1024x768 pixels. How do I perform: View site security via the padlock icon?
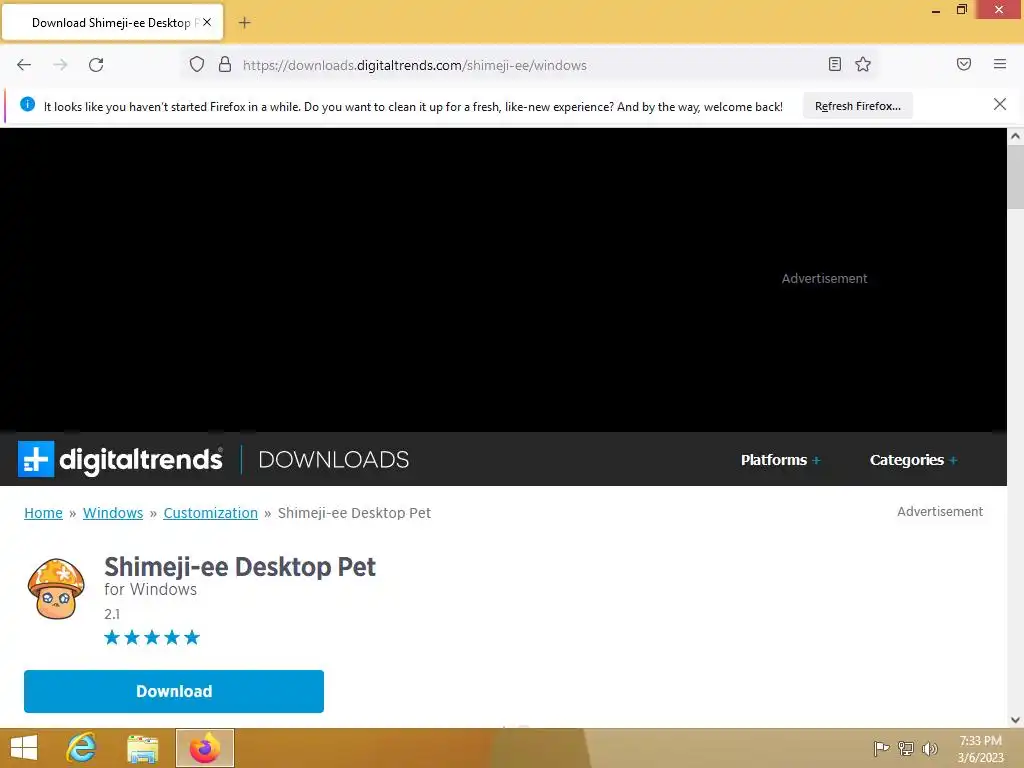[225, 65]
